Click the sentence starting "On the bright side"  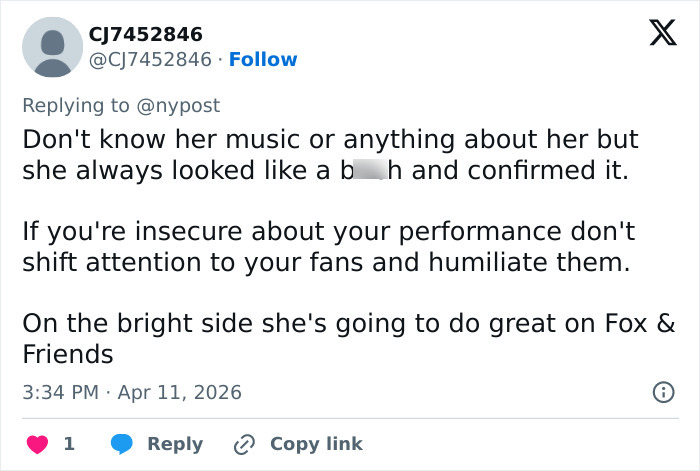348,338
